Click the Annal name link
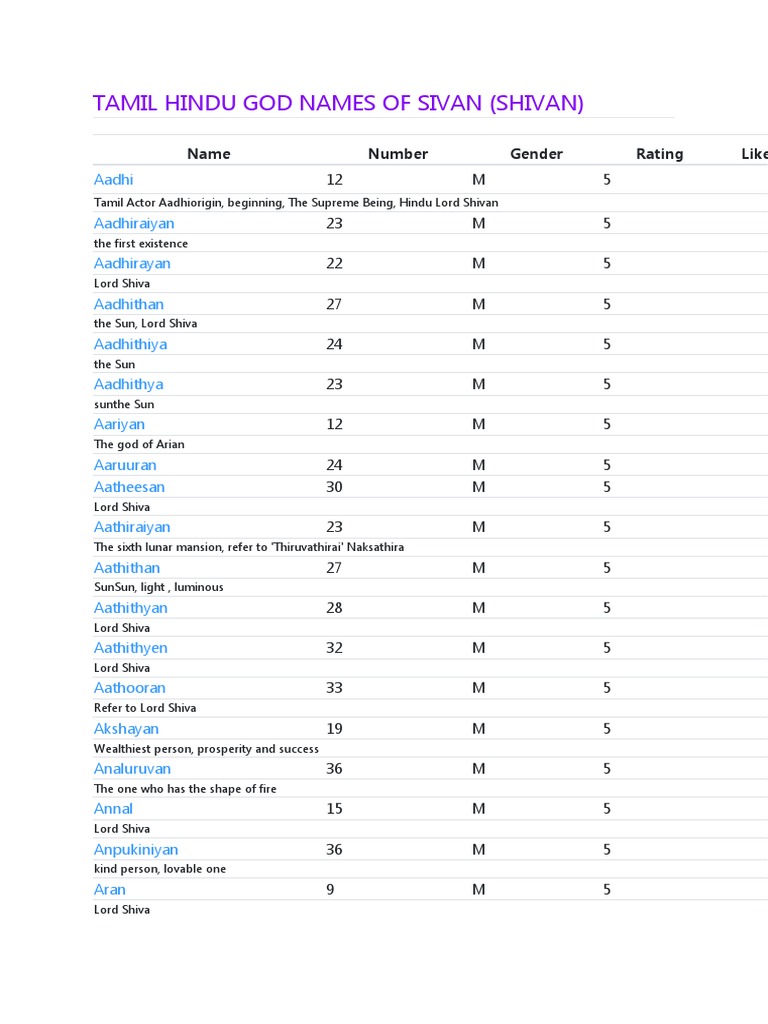This screenshot has width=768, height=1024. point(113,809)
